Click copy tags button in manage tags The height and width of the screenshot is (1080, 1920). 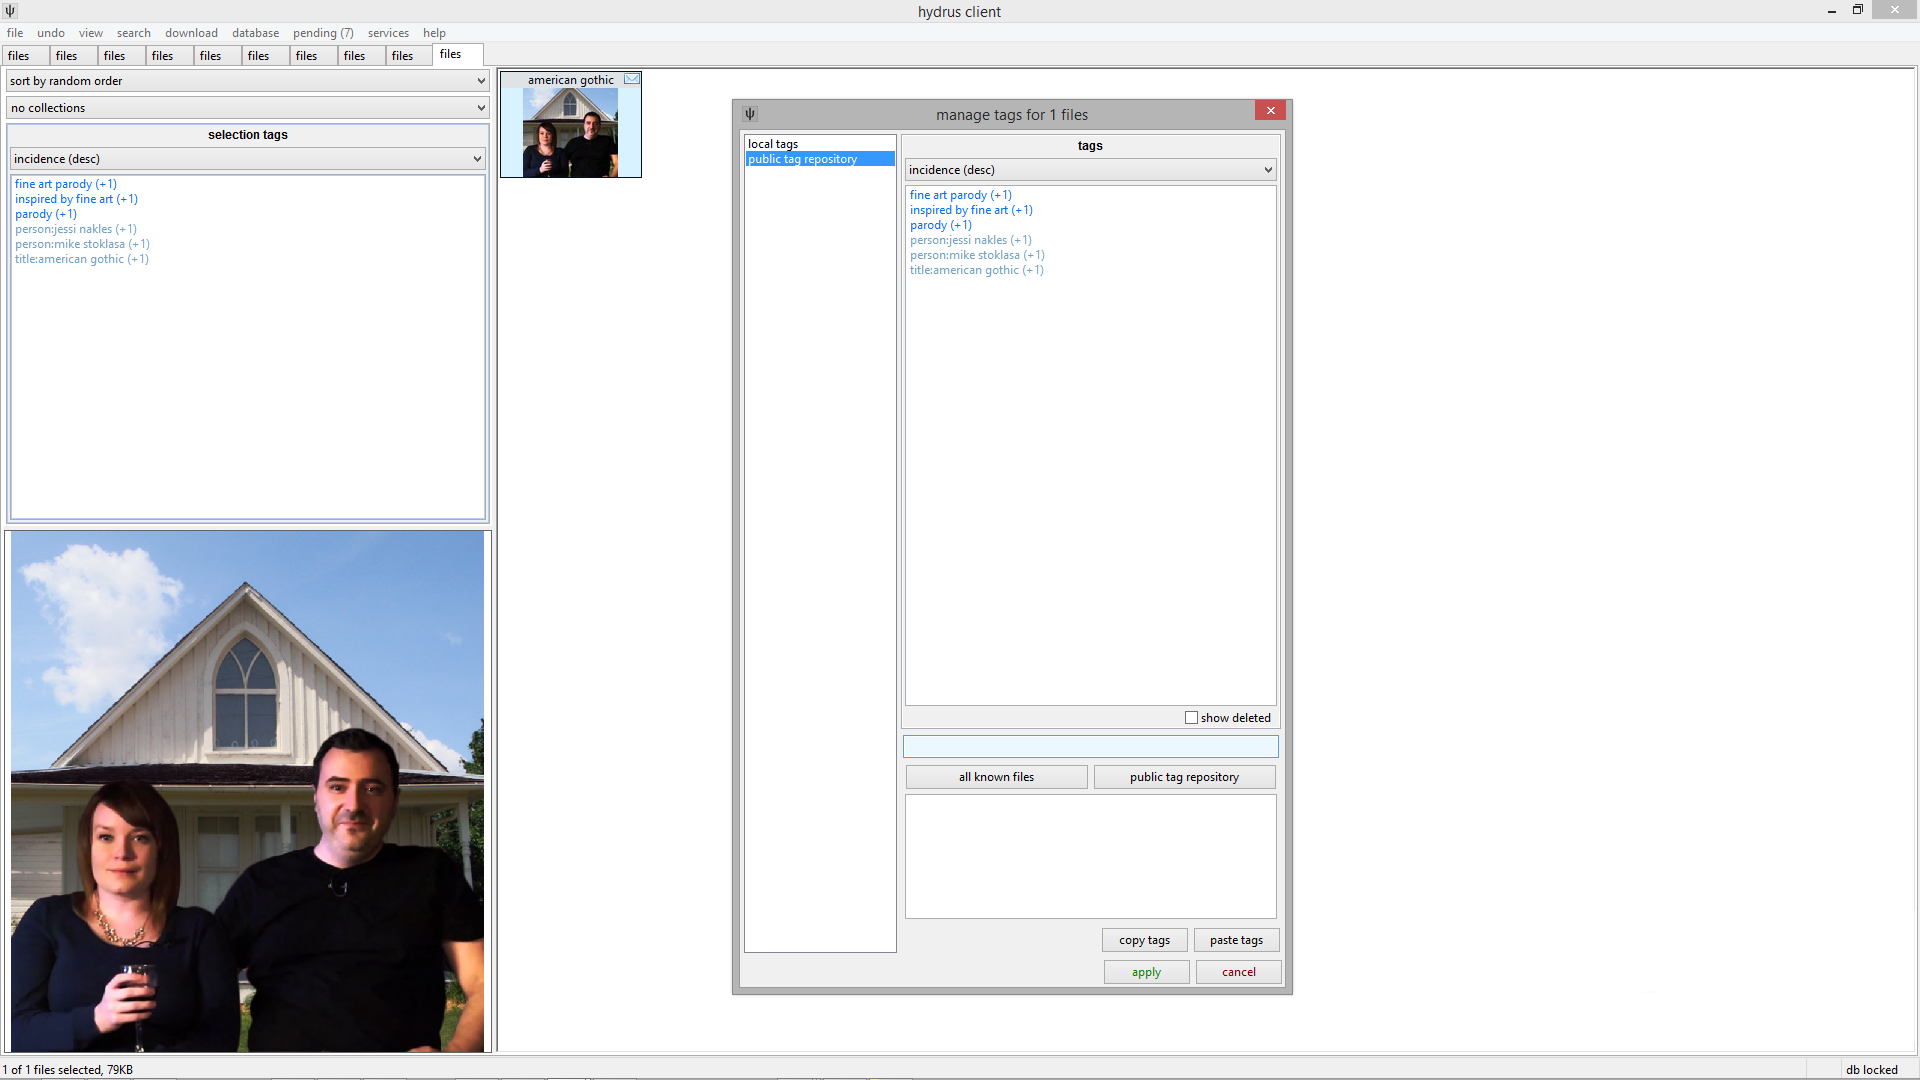(1143, 939)
